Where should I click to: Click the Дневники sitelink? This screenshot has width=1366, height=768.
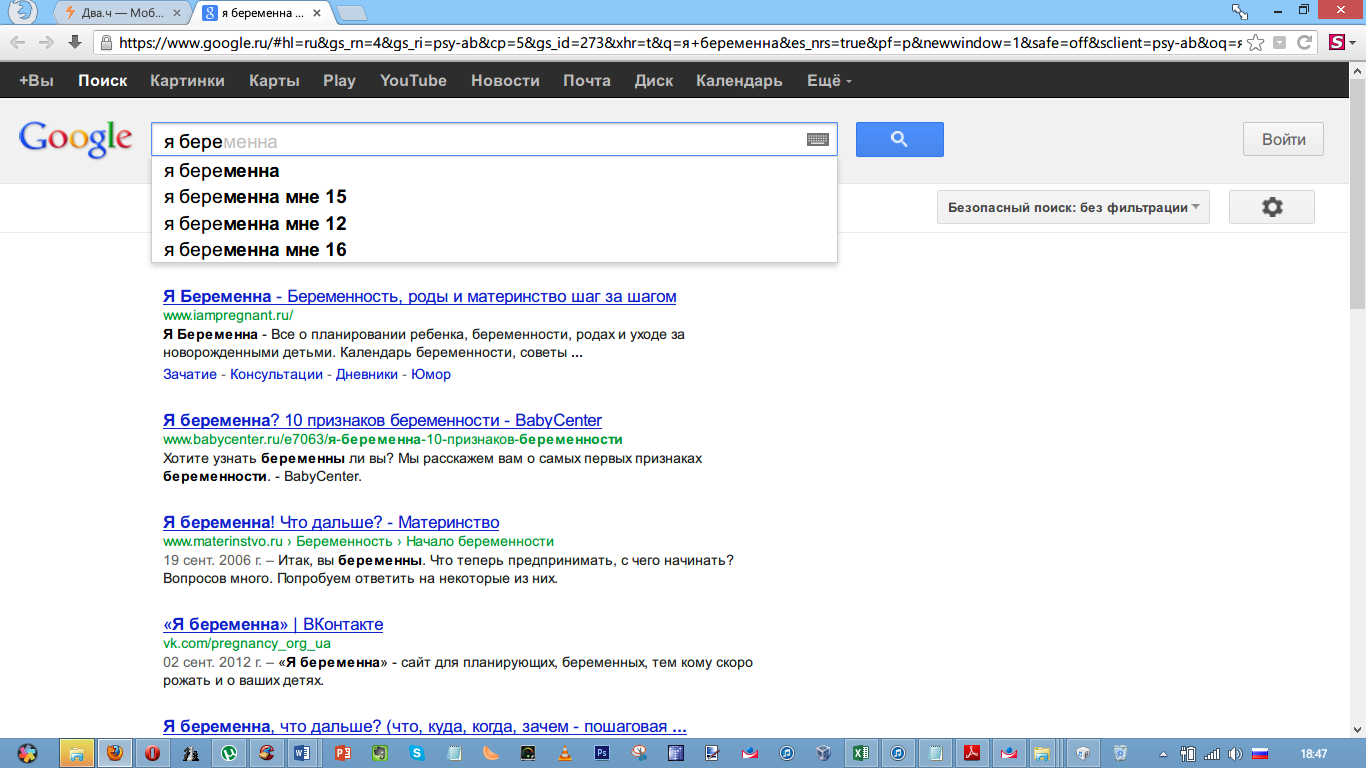pyautogui.click(x=367, y=374)
